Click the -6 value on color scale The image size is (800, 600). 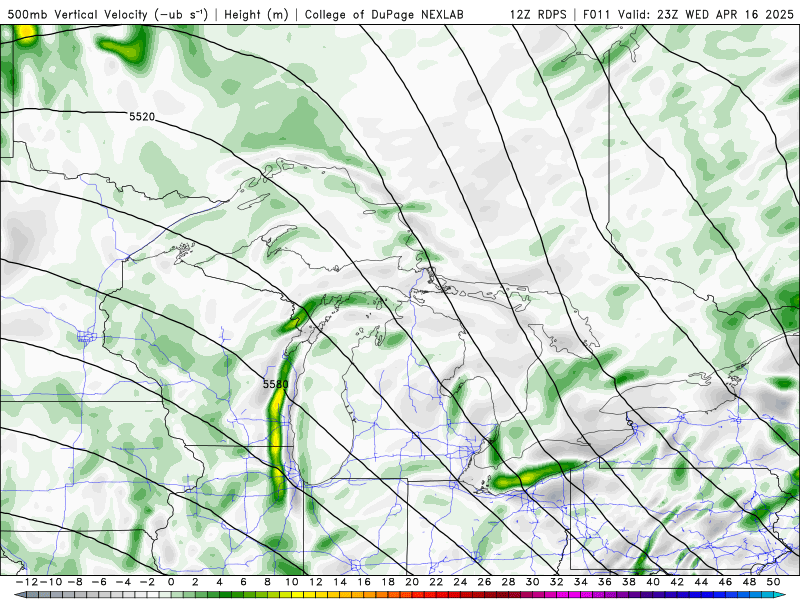coord(98,582)
